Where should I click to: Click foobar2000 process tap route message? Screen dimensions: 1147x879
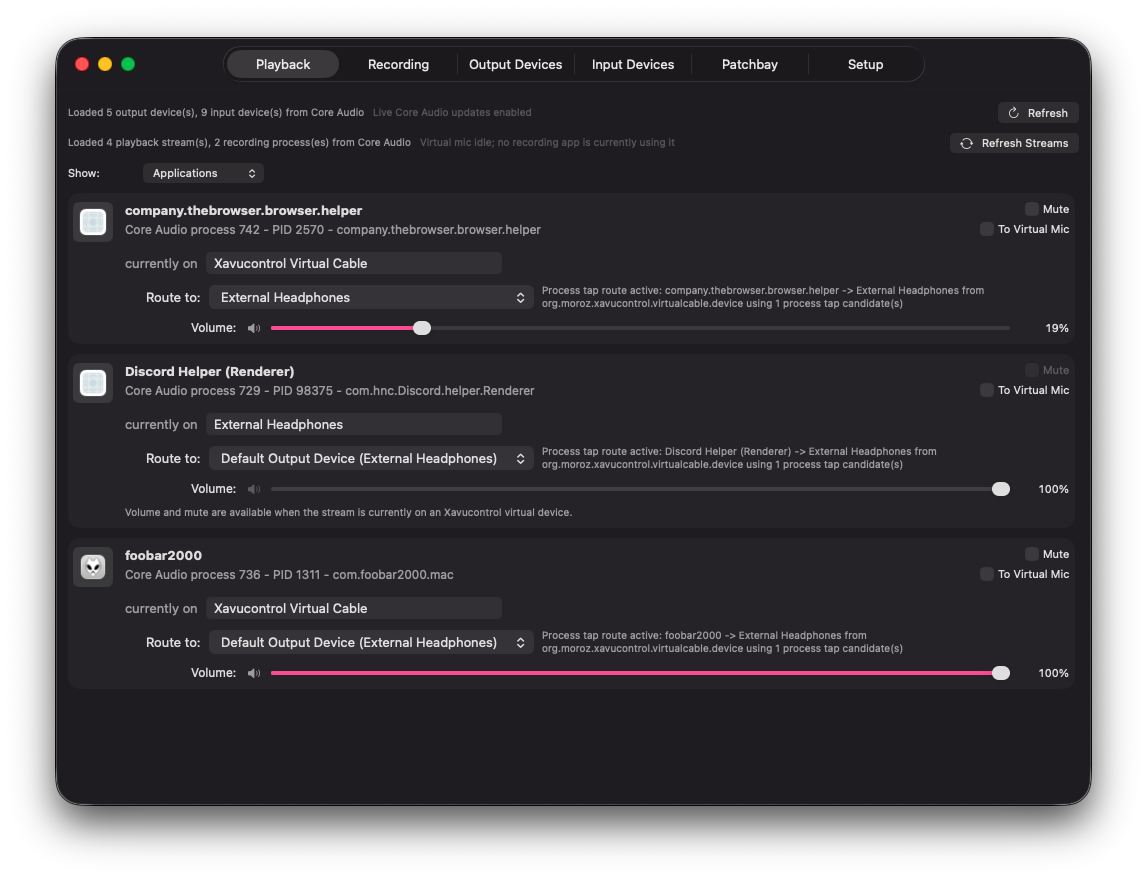click(722, 642)
